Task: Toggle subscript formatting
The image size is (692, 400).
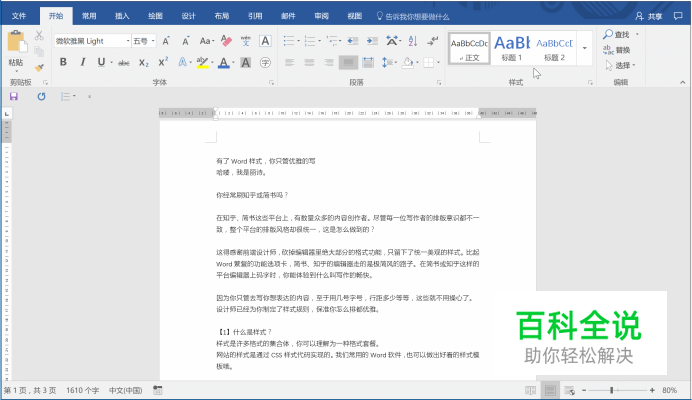Action: 143,63
